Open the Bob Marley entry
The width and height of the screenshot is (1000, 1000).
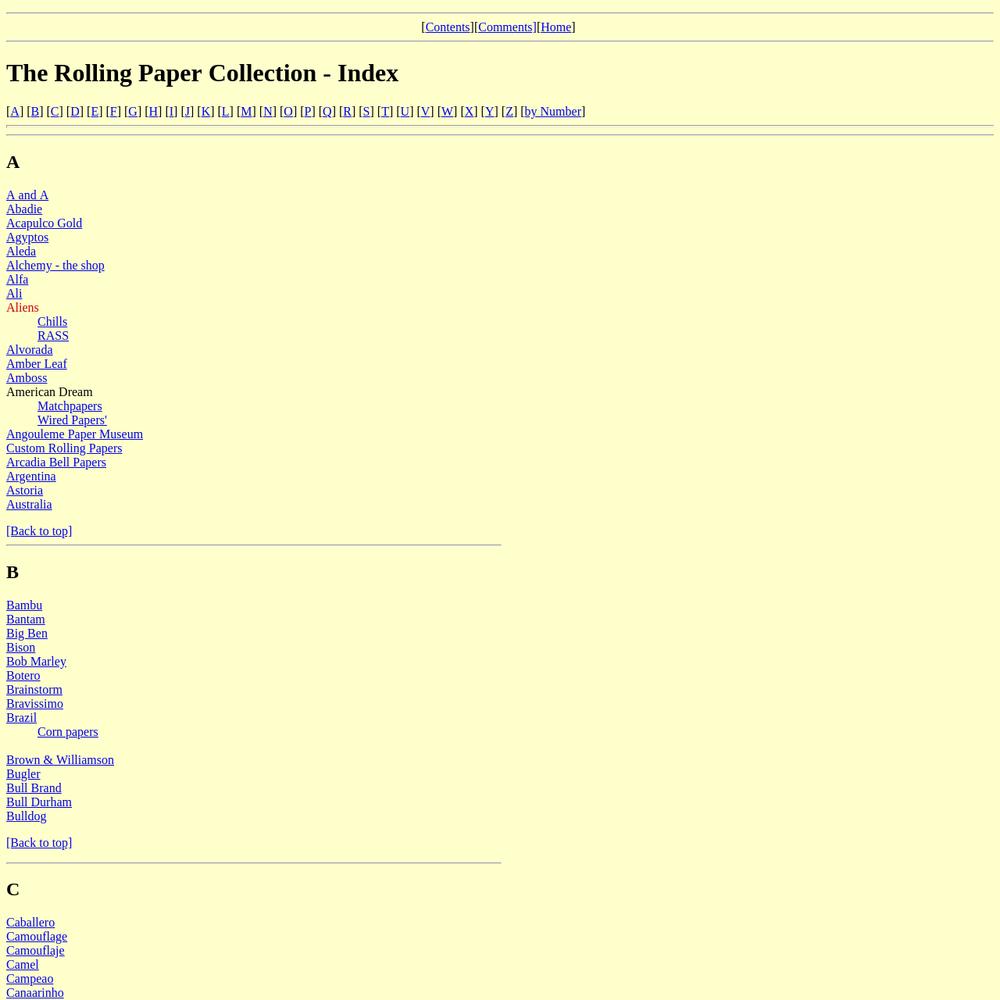[x=36, y=661]
